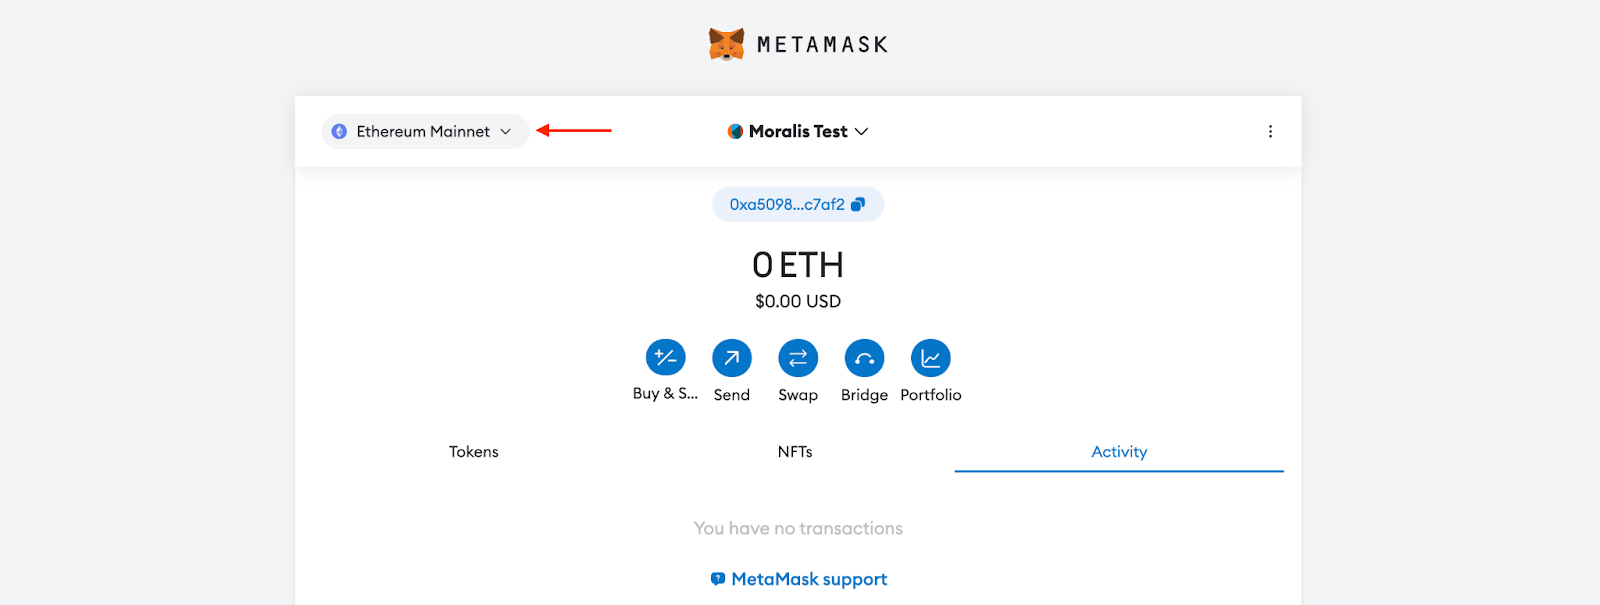Copy the wallet address using the copy icon
This screenshot has height=605, width=1600.
[860, 203]
